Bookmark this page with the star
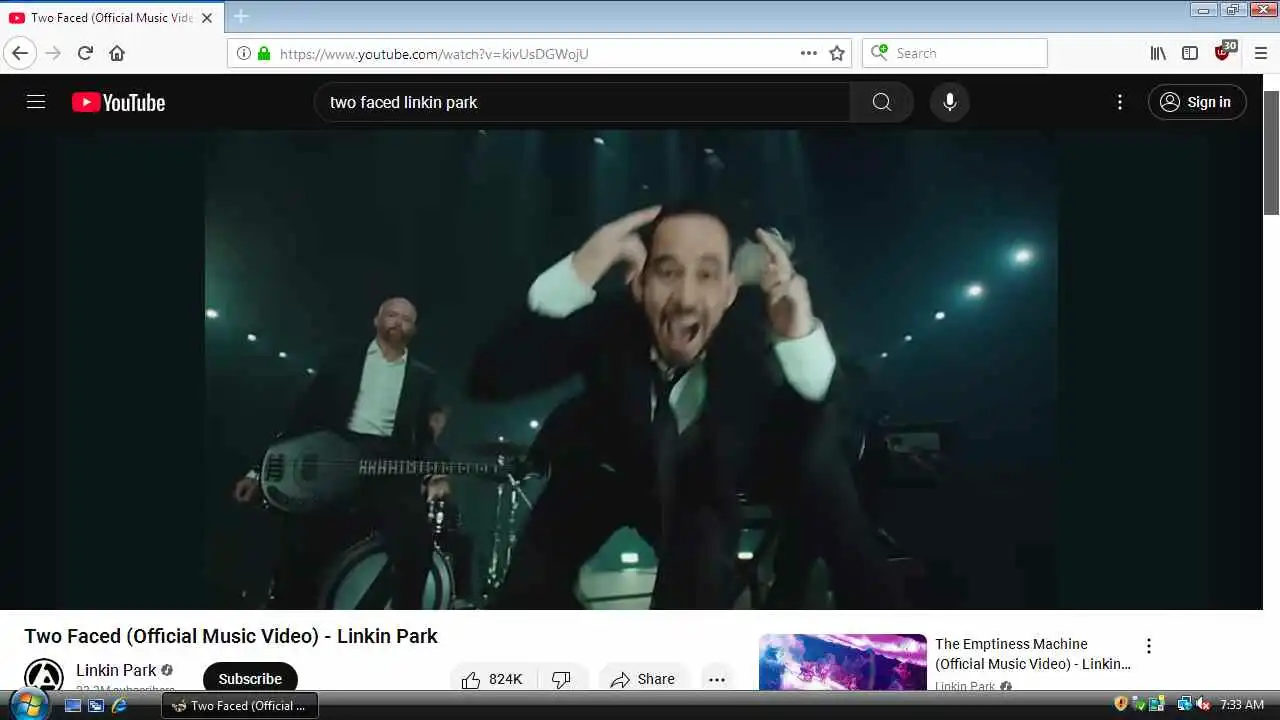The width and height of the screenshot is (1280, 720). click(x=837, y=53)
